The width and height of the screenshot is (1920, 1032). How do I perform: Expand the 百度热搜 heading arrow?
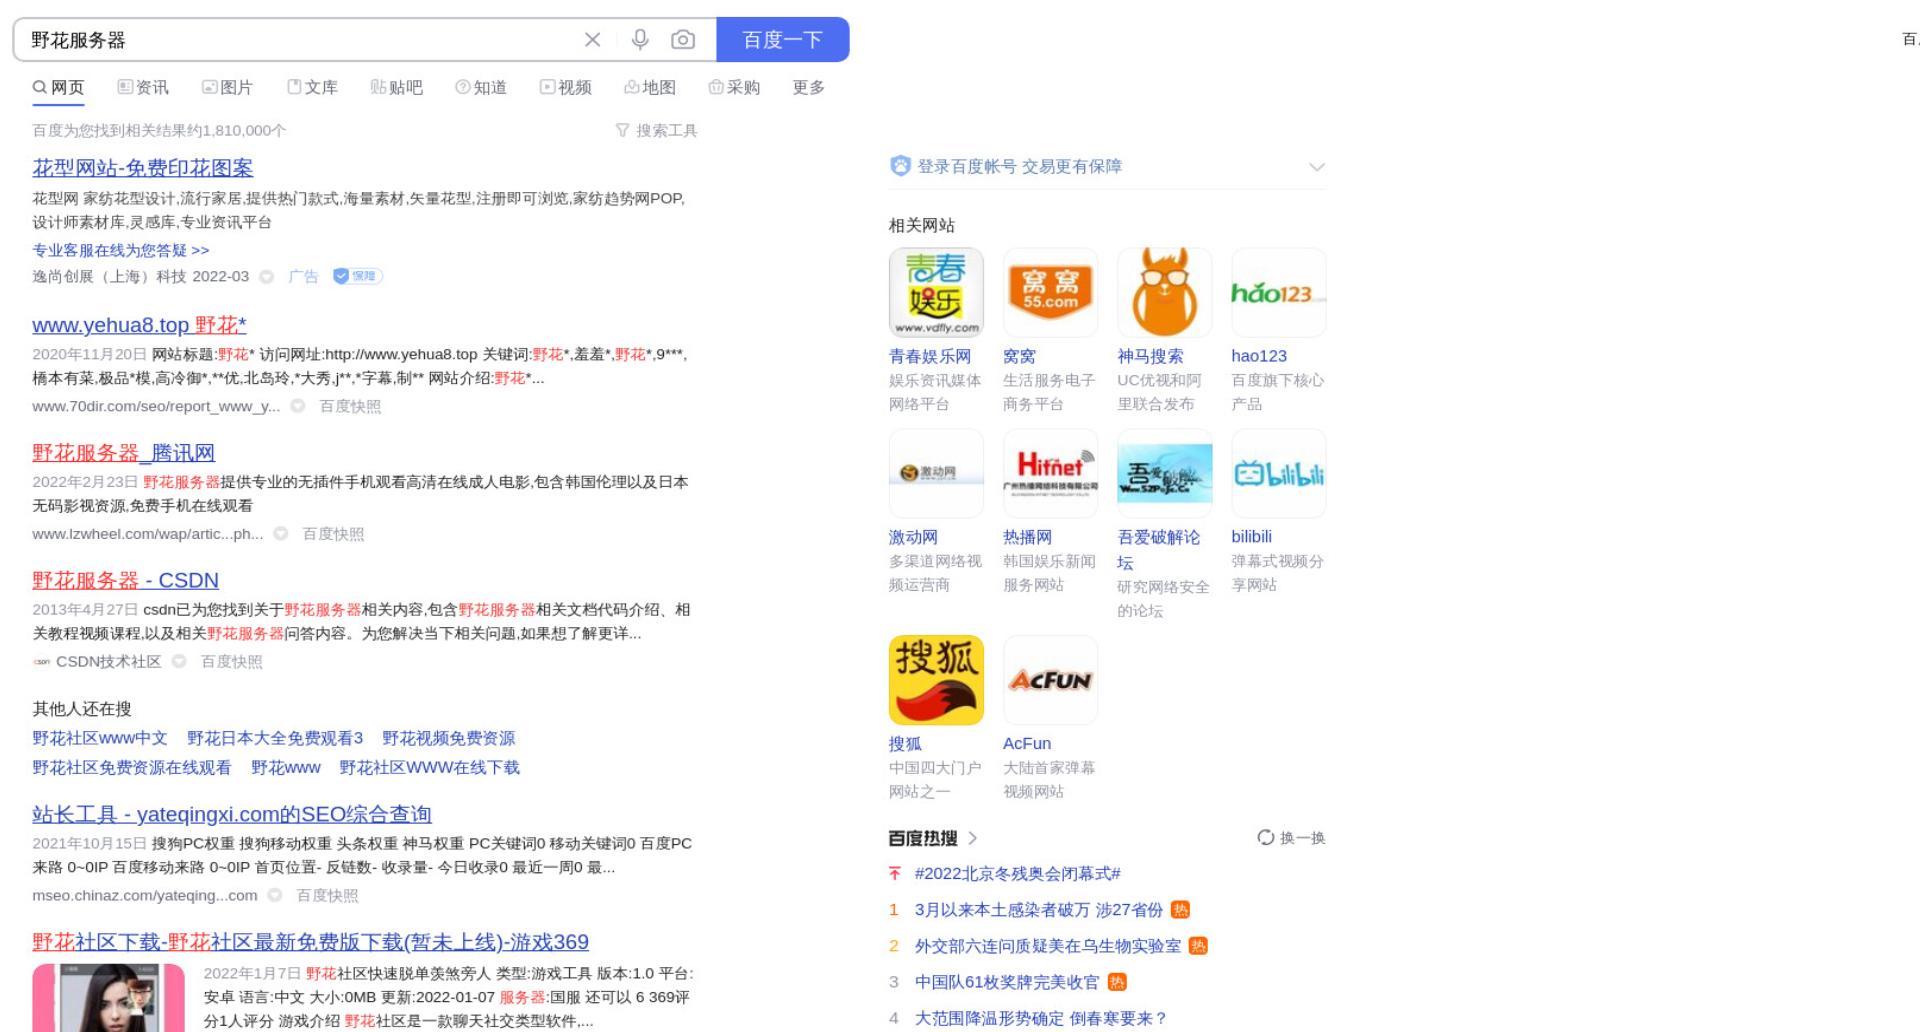[973, 838]
